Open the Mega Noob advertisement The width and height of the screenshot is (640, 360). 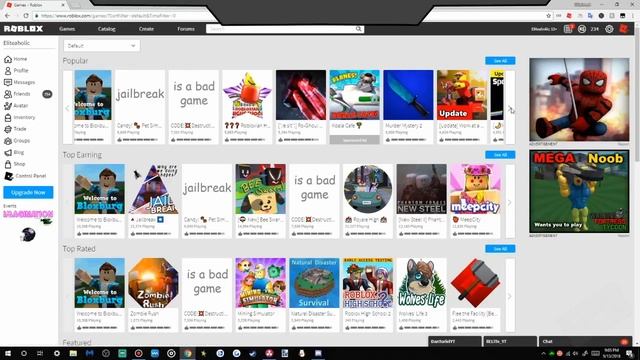[579, 191]
